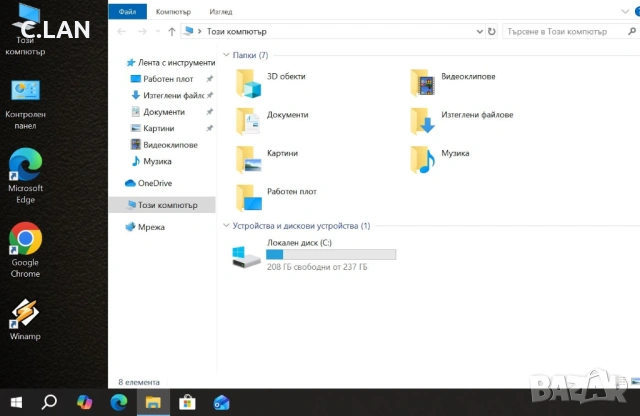Image resolution: width=640 pixels, height=416 pixels.
Task: Select the Този компютър desktop icon
Action: 25,29
